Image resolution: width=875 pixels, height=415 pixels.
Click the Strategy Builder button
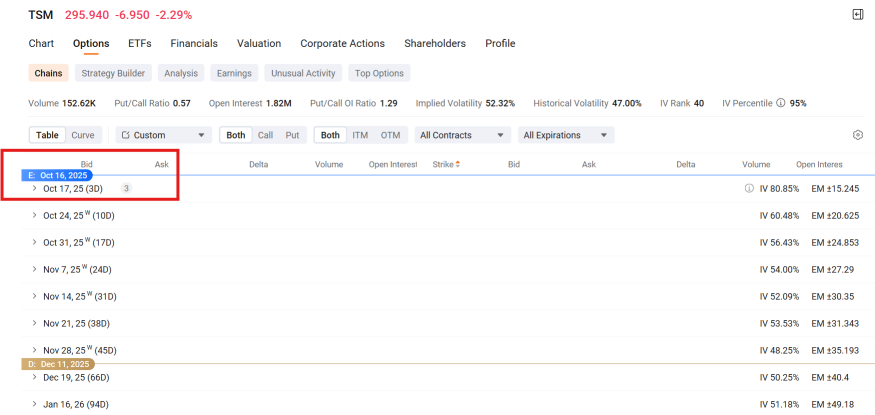[113, 73]
